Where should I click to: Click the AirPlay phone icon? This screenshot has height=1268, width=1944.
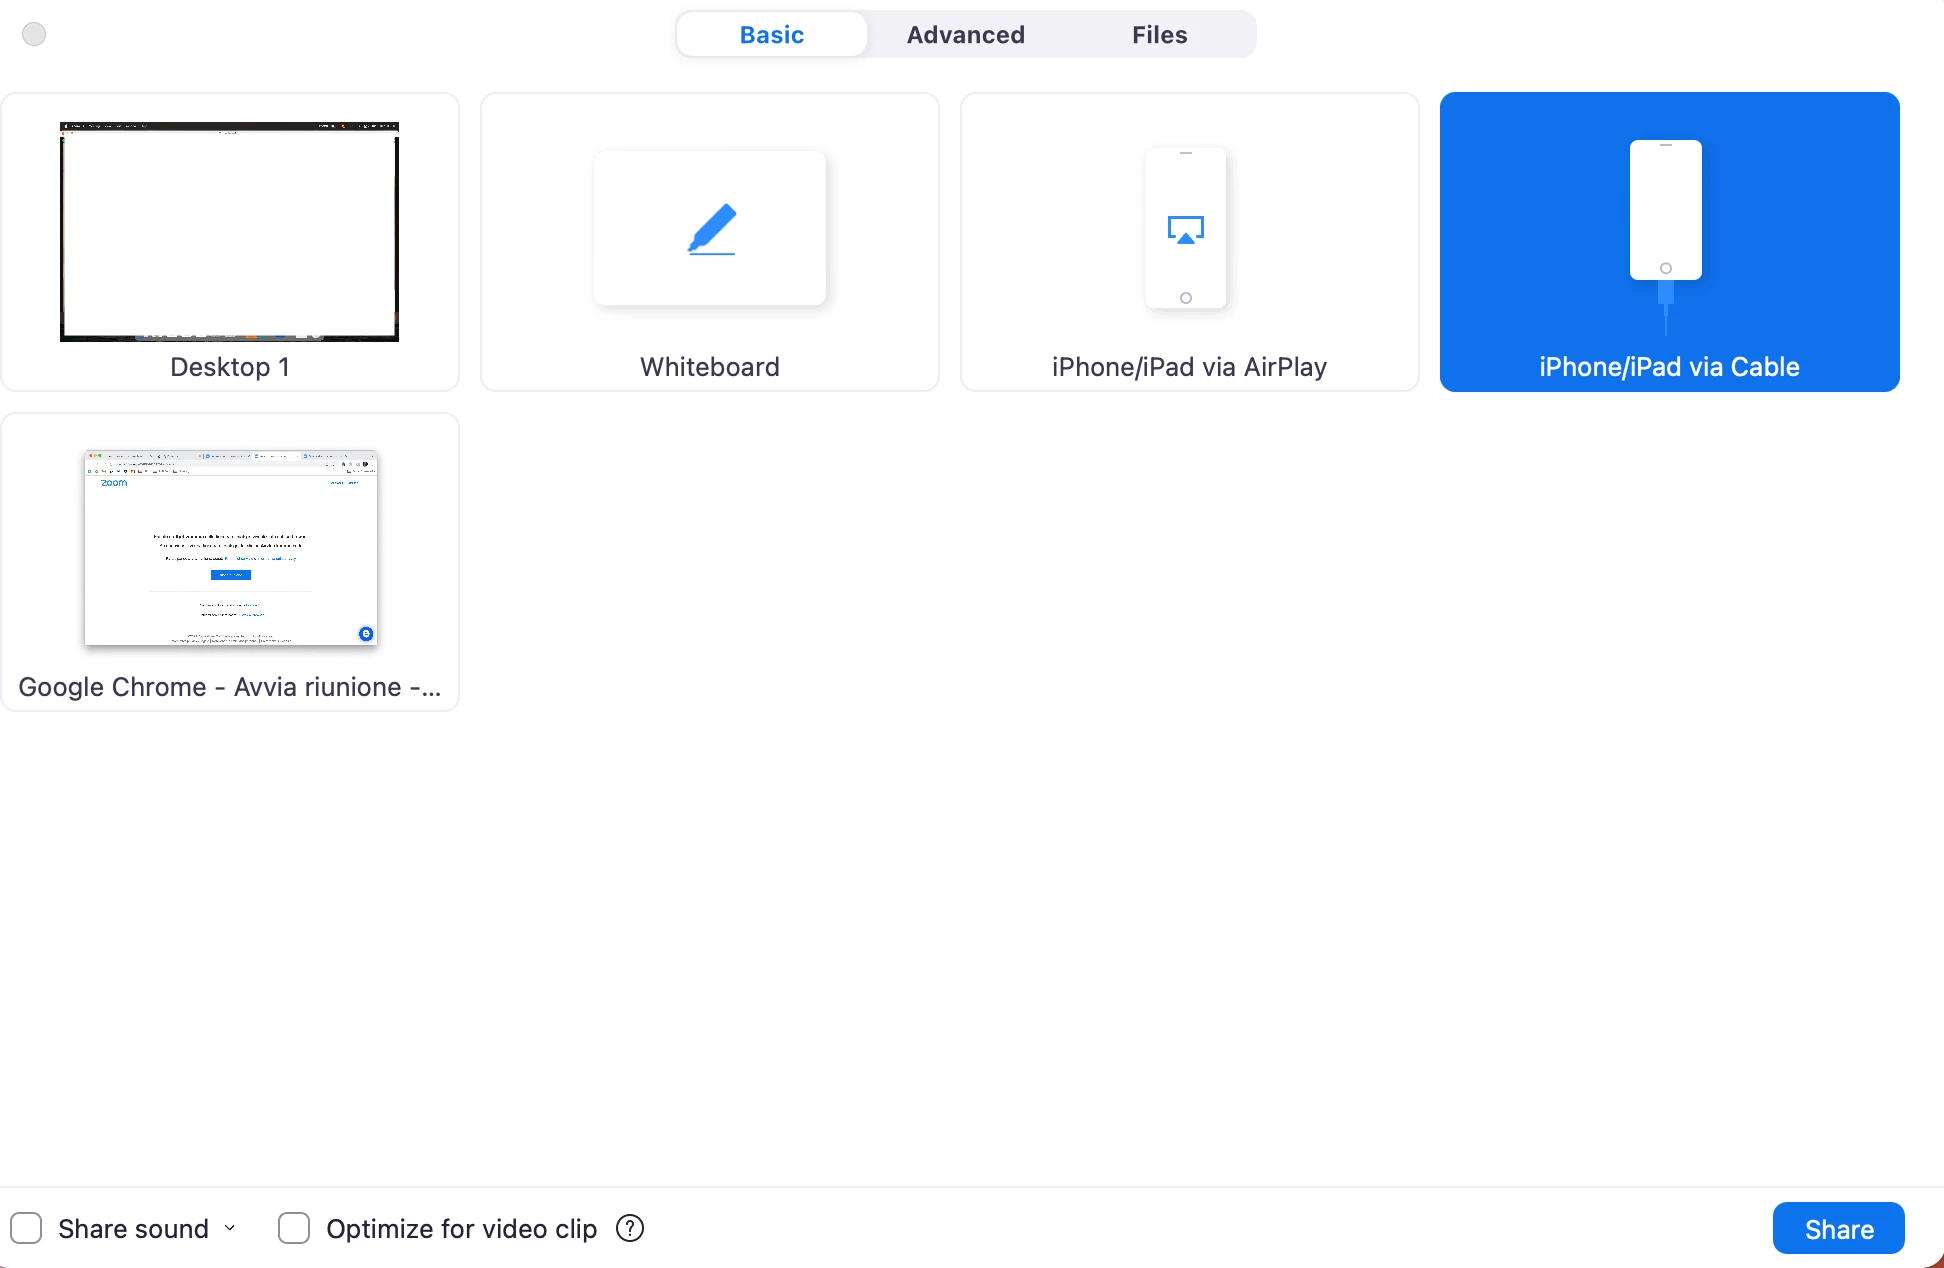pos(1186,229)
